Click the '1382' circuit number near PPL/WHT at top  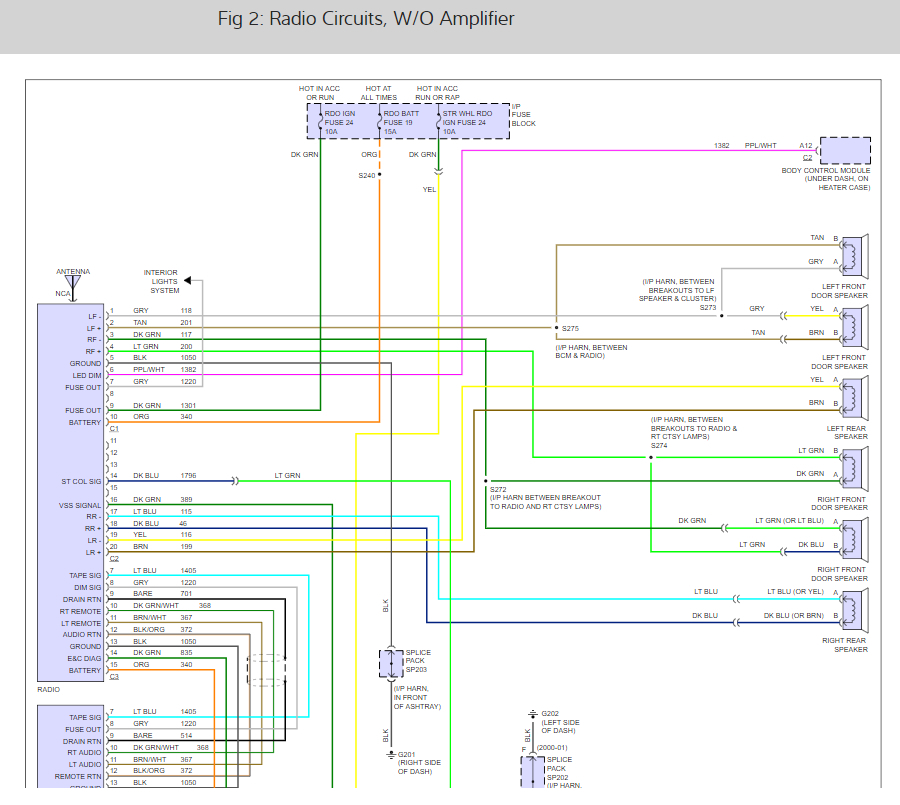click(x=721, y=146)
